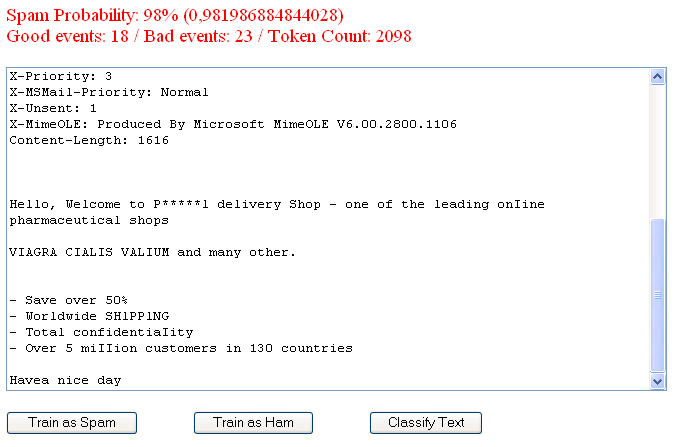Click the vertical scrollbar thumb
Image resolution: width=679 pixels, height=447 pixels.
(x=657, y=294)
